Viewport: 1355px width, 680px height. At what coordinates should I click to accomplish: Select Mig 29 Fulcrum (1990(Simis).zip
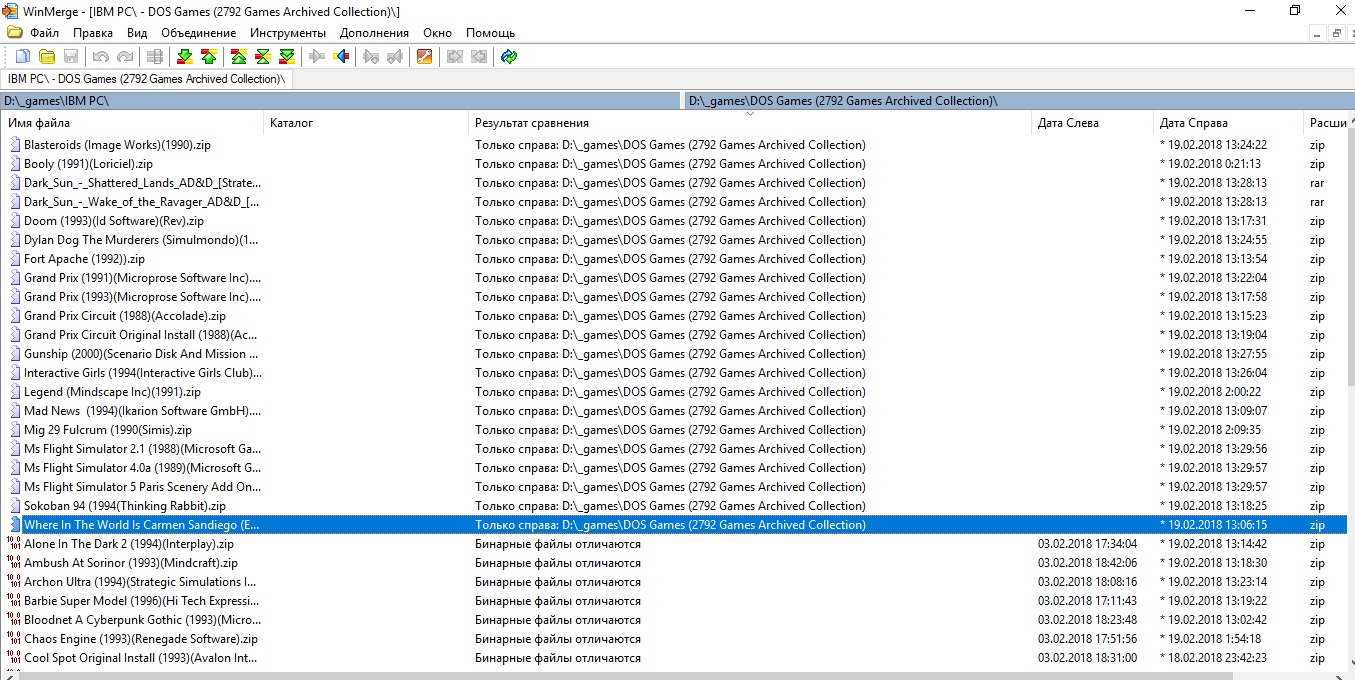pyautogui.click(x=108, y=430)
